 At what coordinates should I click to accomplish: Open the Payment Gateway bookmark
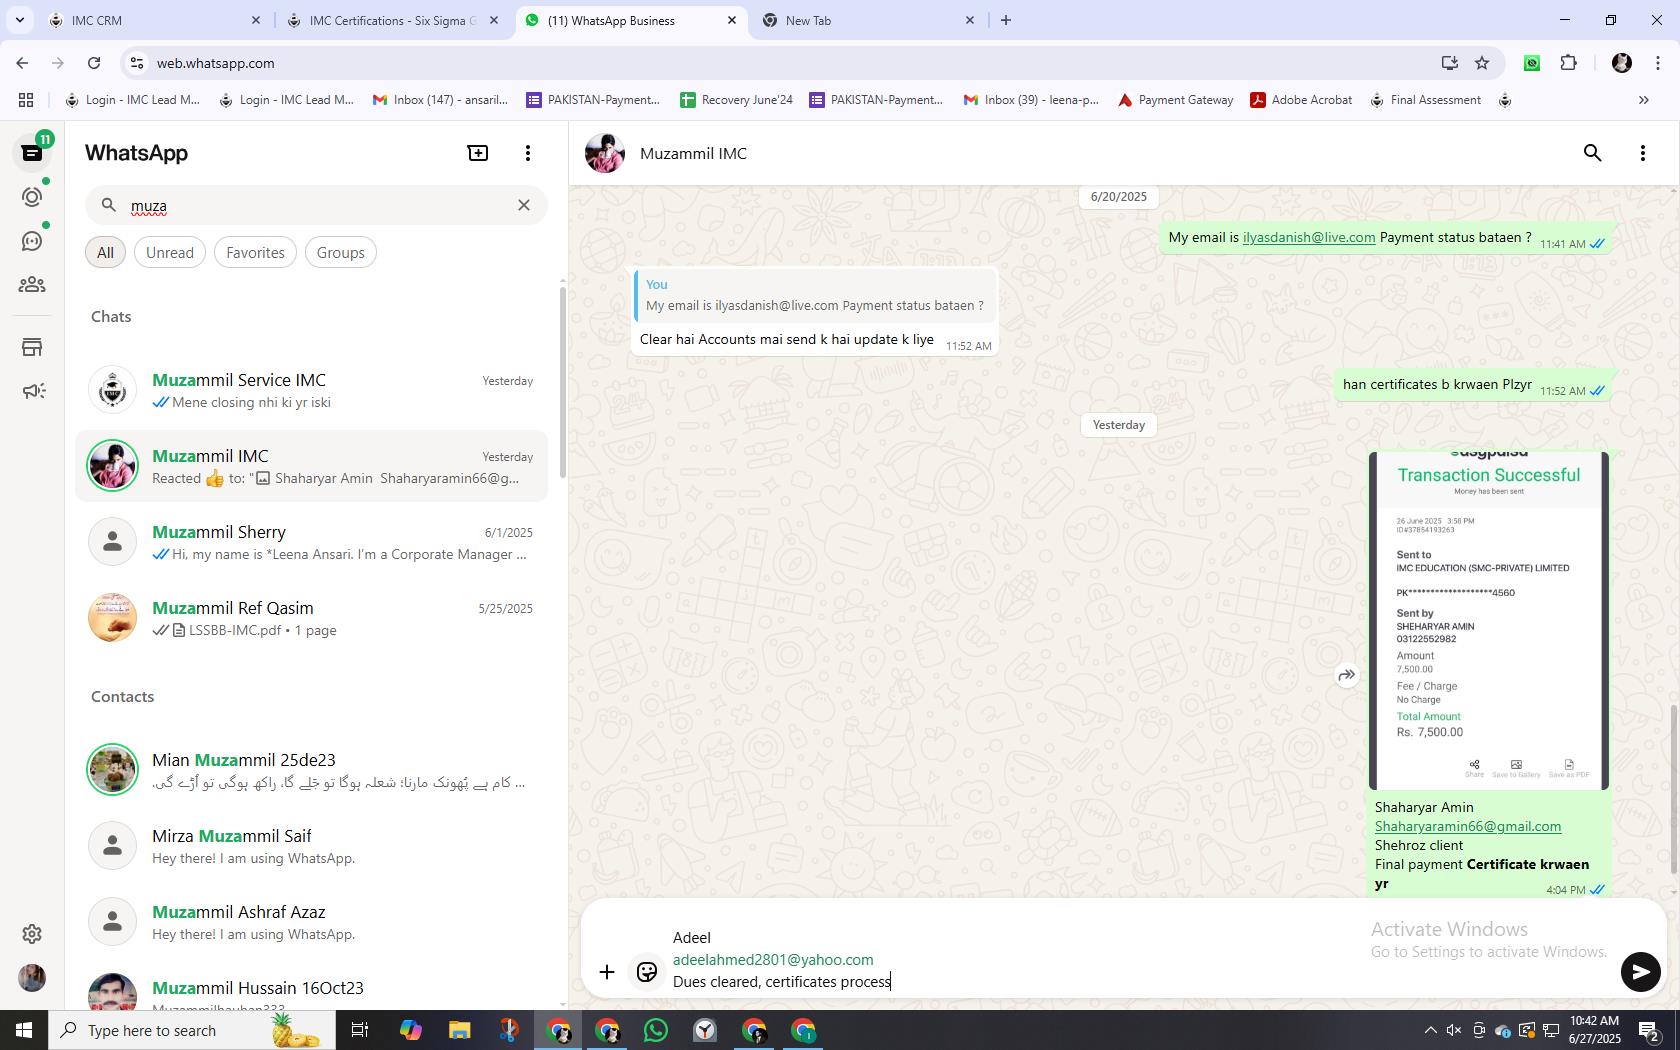click(1175, 100)
